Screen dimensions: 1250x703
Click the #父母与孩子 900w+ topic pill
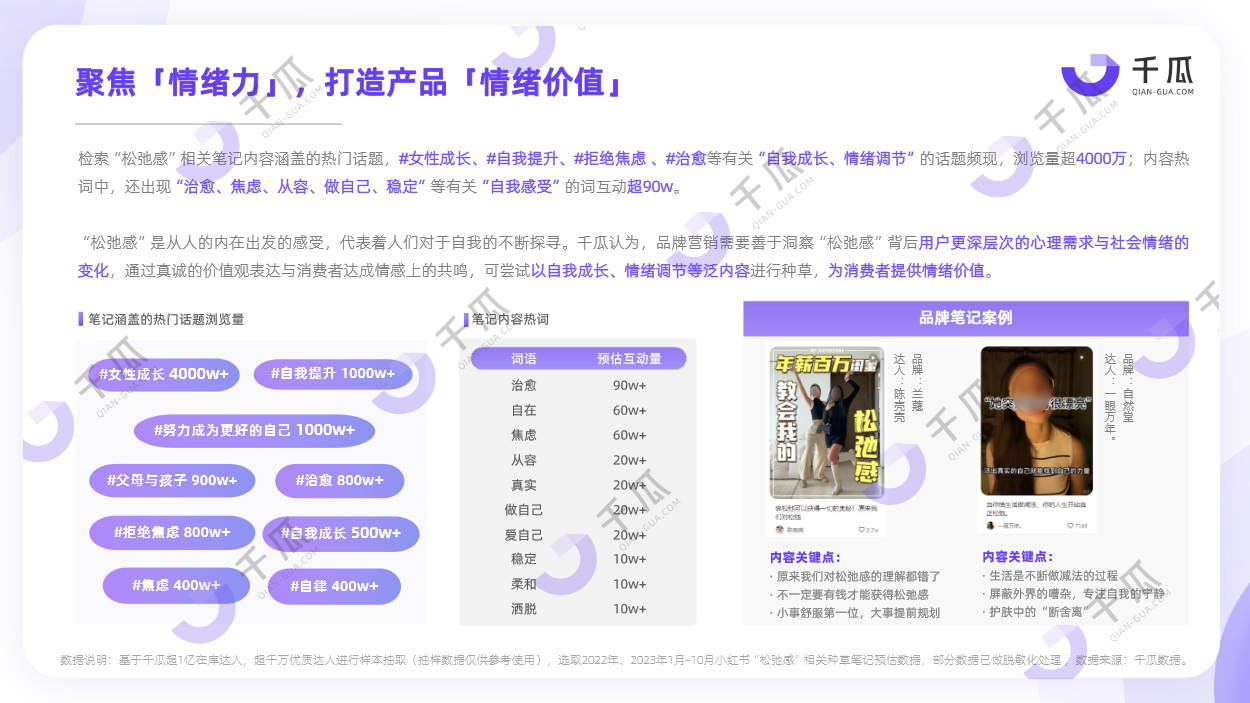point(171,480)
